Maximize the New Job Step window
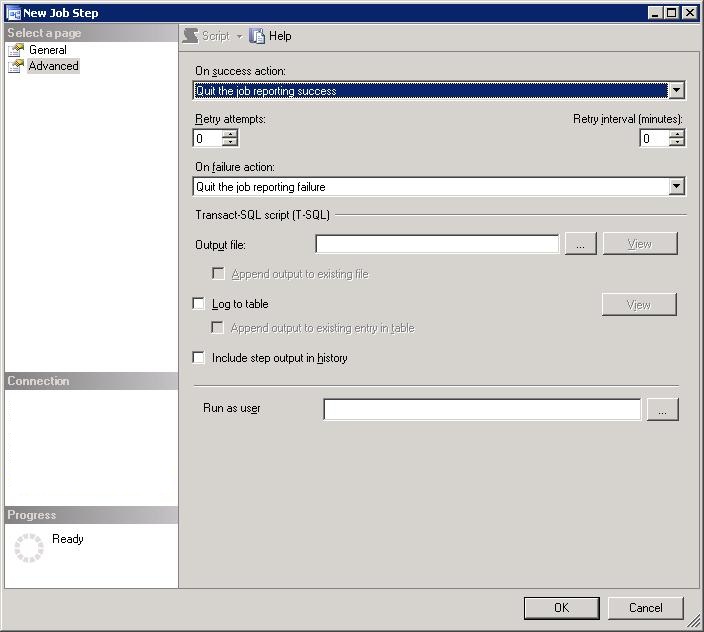 [x=672, y=13]
